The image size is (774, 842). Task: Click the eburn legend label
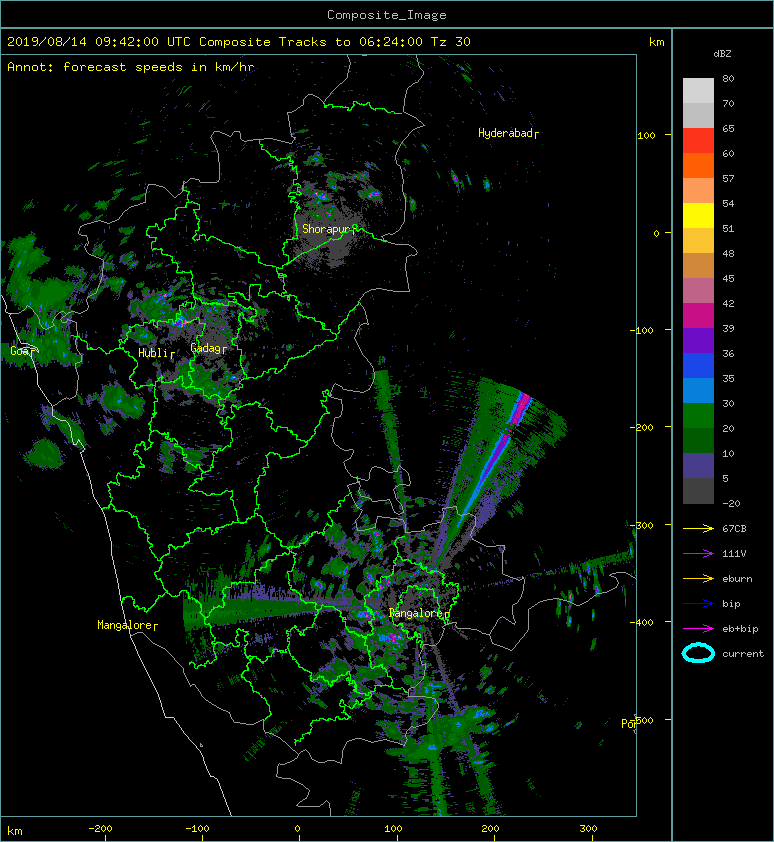click(x=737, y=579)
